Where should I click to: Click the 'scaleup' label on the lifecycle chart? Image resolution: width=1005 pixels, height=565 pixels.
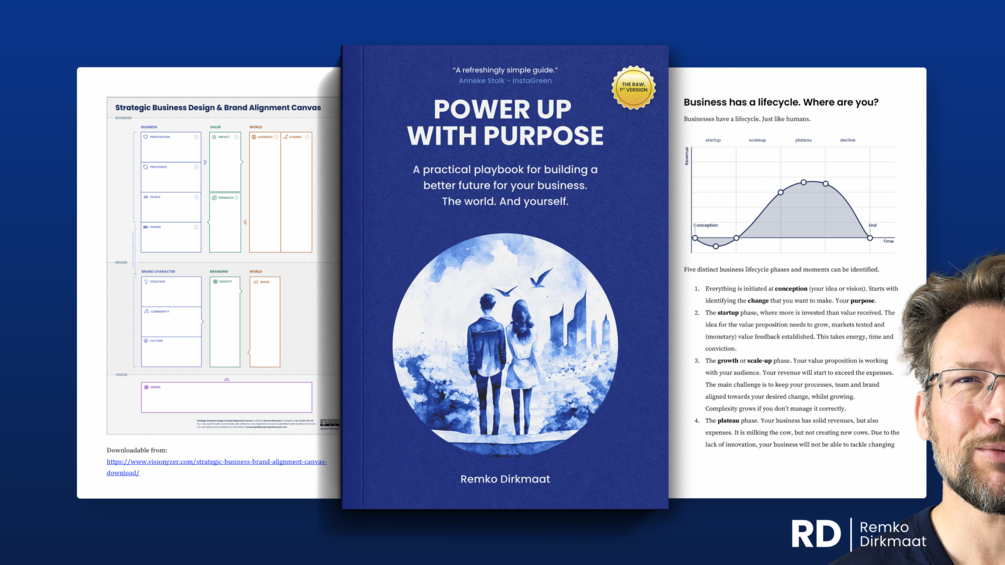click(757, 140)
